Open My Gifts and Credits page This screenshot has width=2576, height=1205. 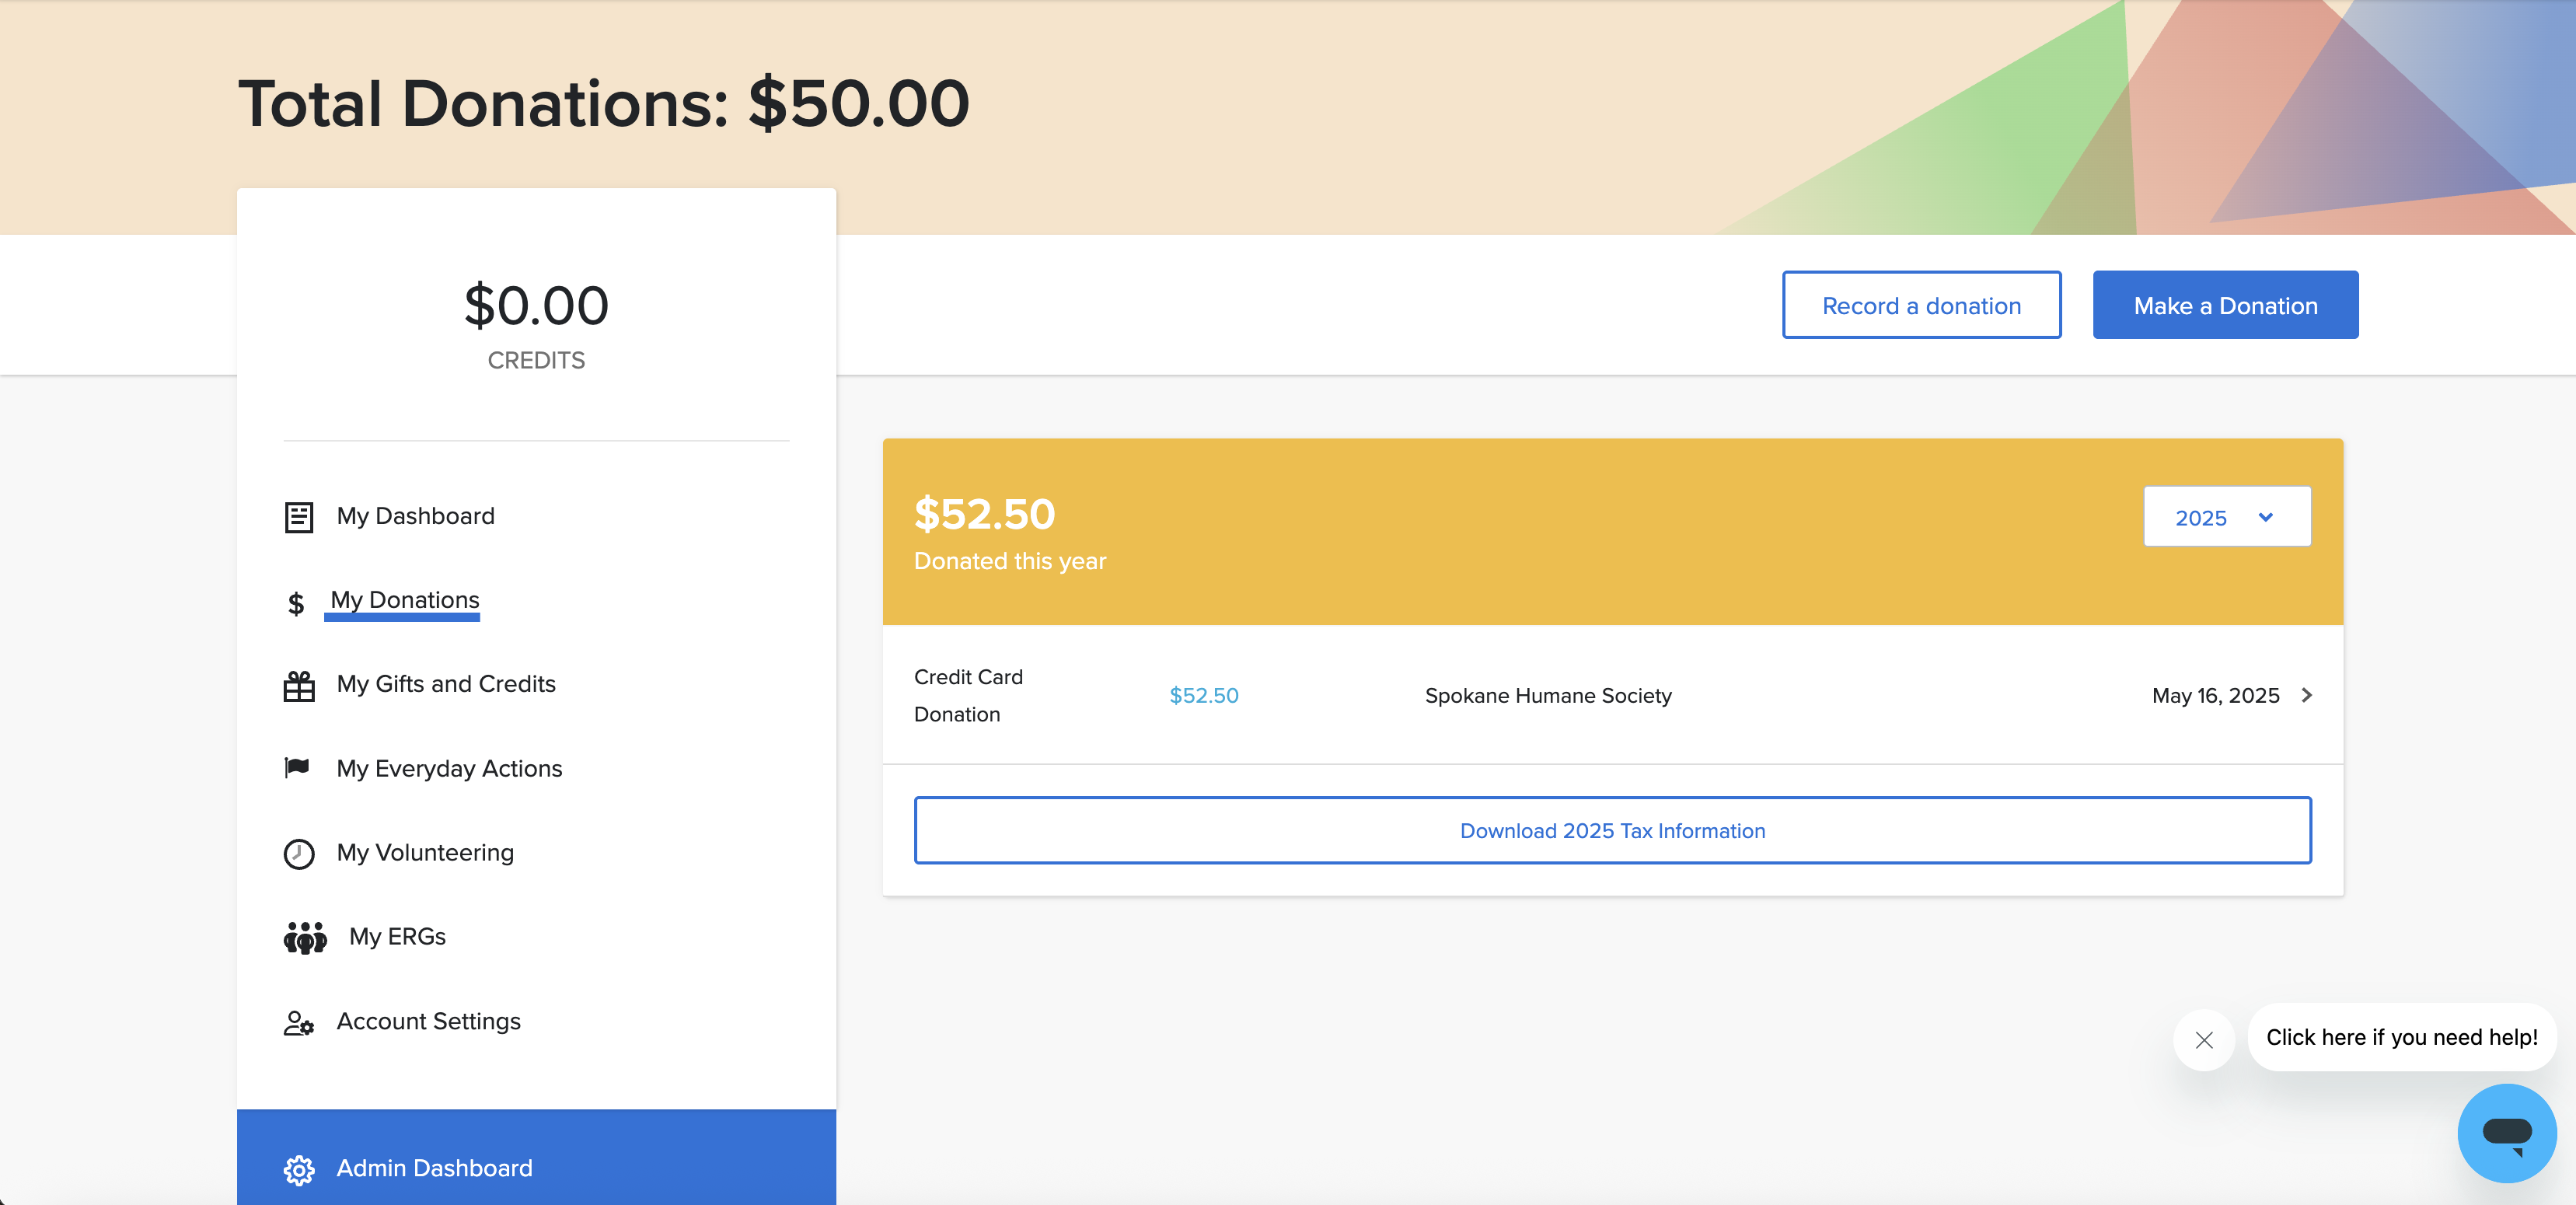coord(445,684)
